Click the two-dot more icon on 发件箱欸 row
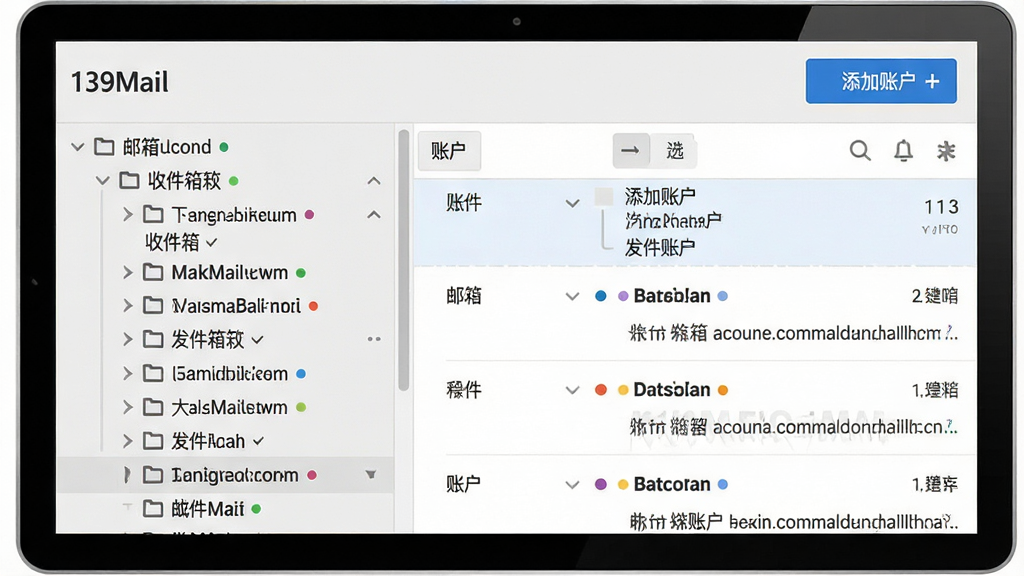Image resolution: width=1024 pixels, height=576 pixels. coord(374,339)
